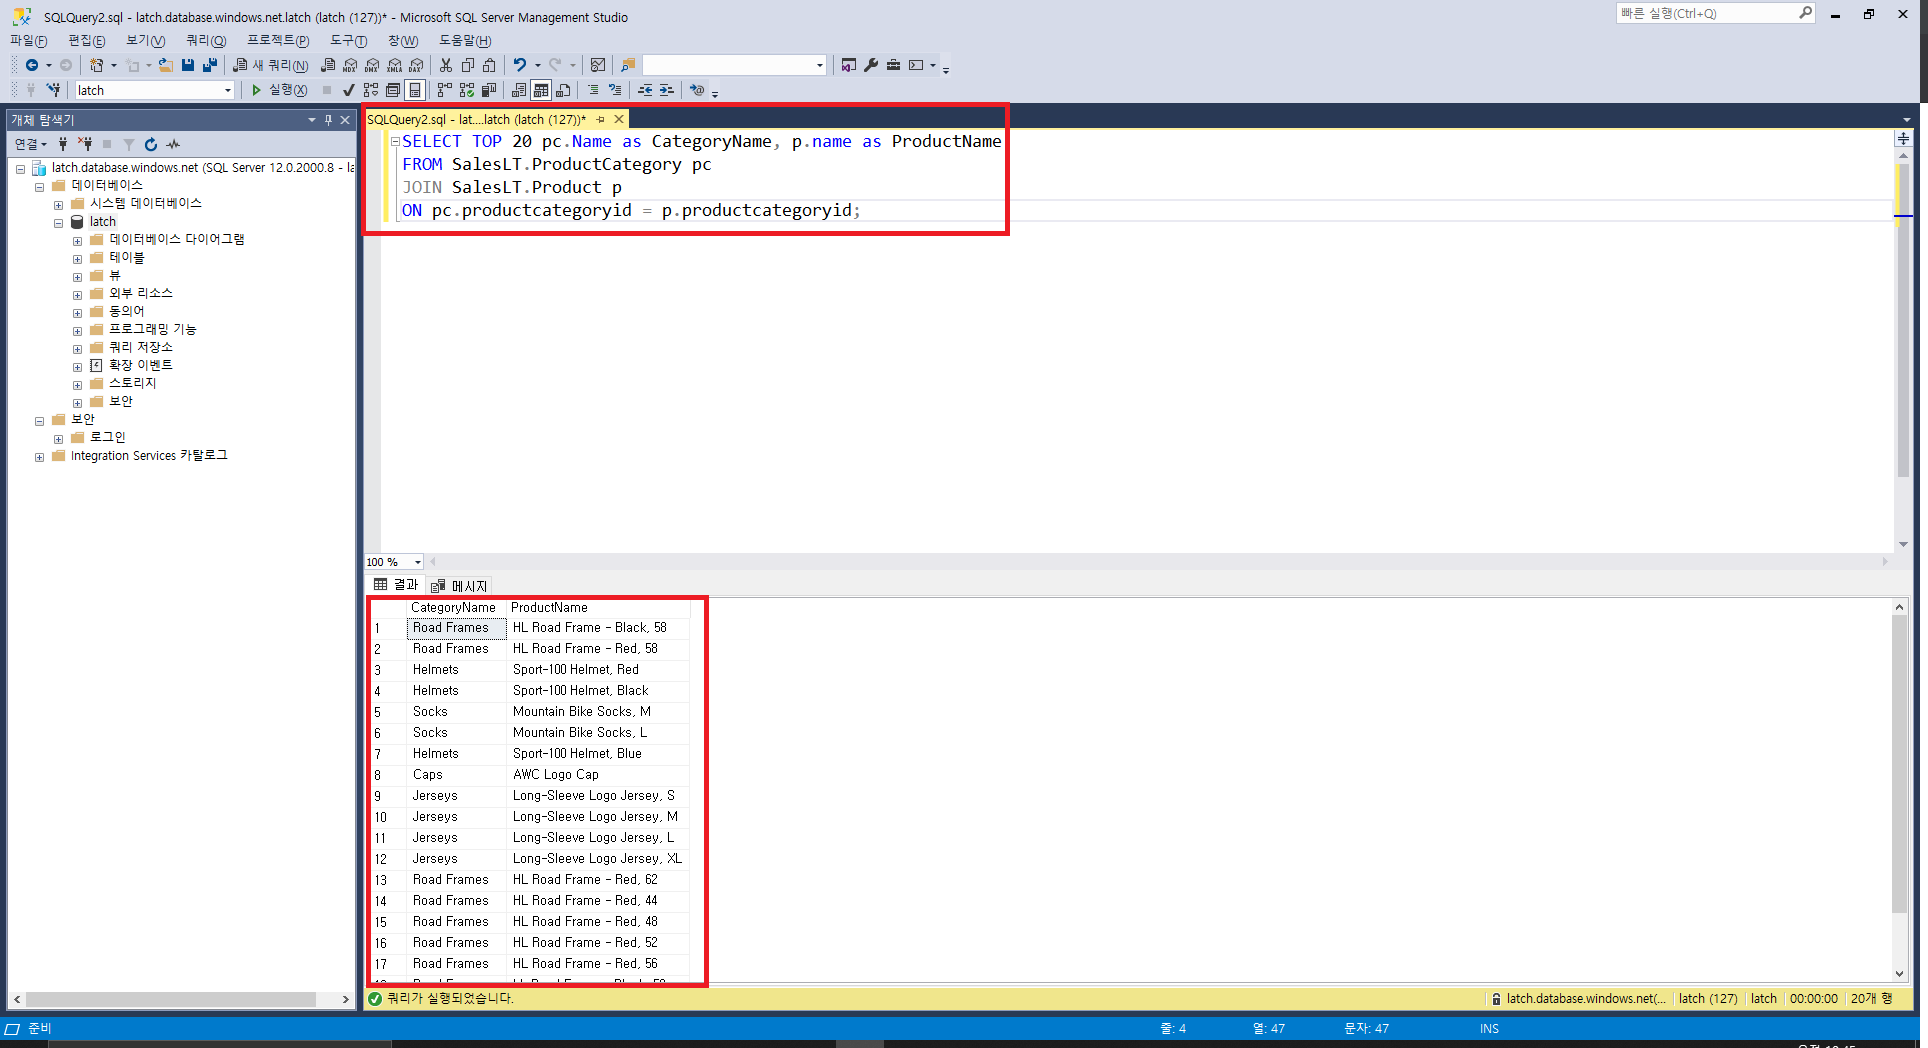Screen dimensions: 1928x1048
Task: Open the find combo box dropdown
Action: point(820,65)
